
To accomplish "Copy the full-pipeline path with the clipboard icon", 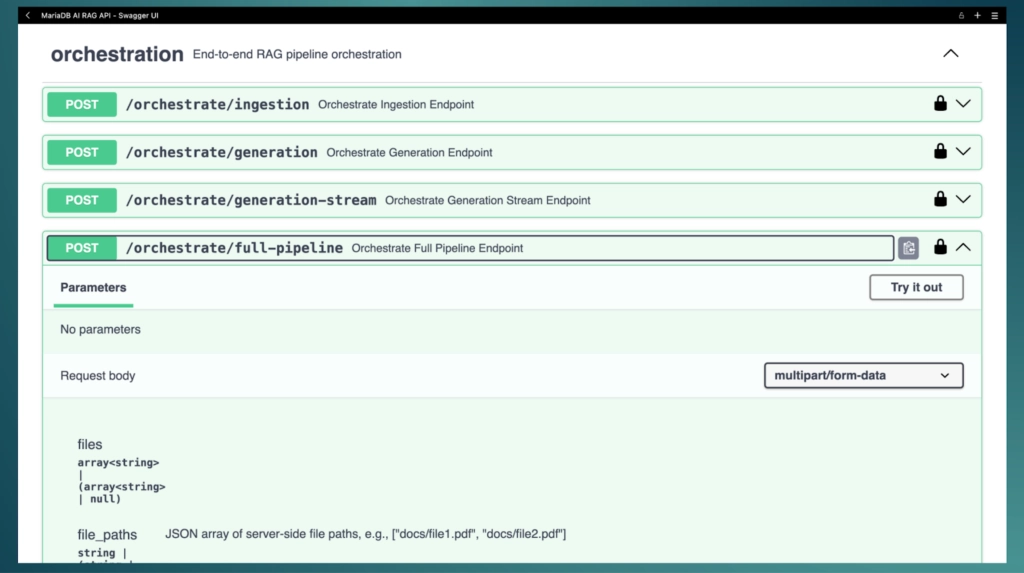I will click(908, 248).
